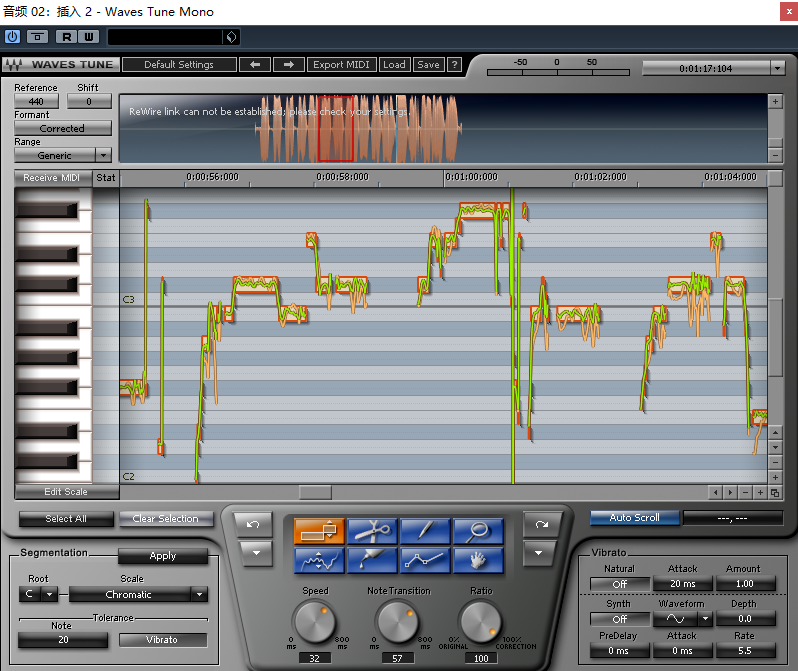
Task: Pick the Pencil draw tool
Action: click(425, 532)
